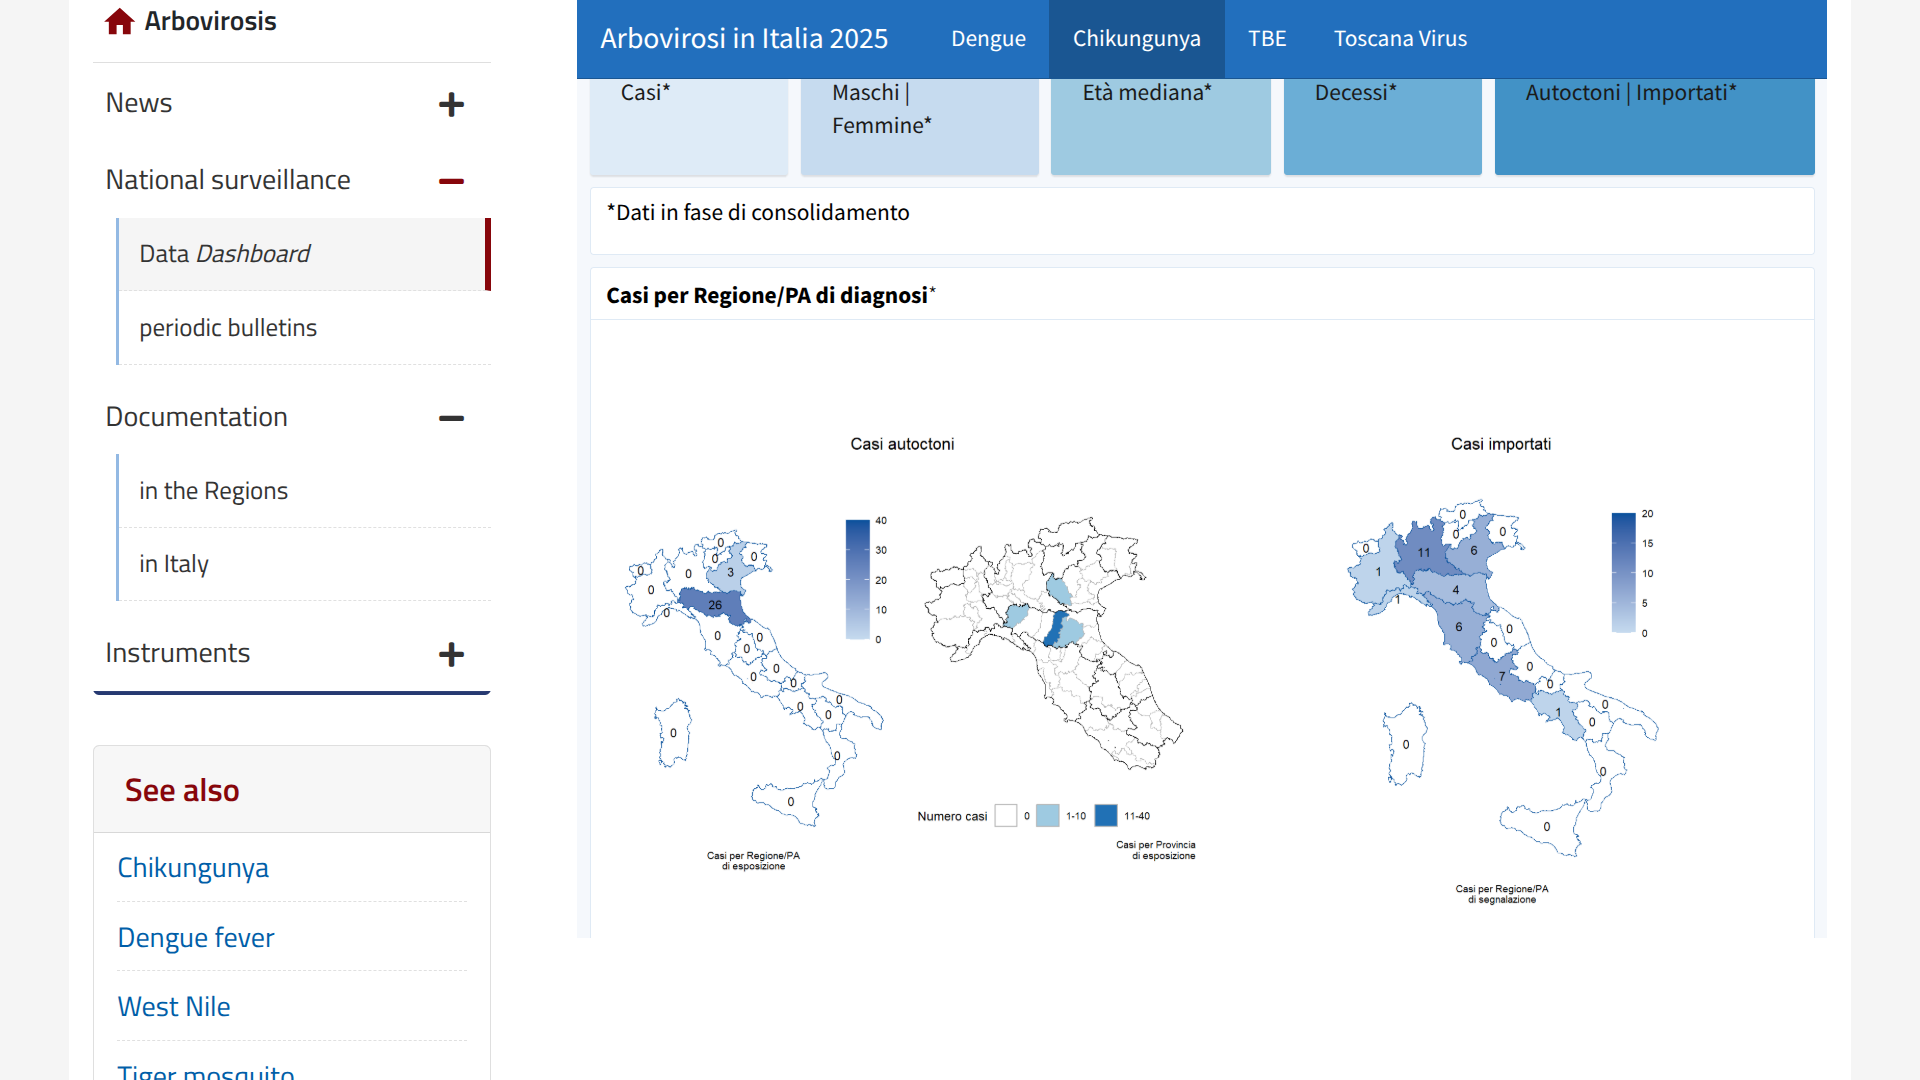Open Dengue fever related link

pos(196,938)
